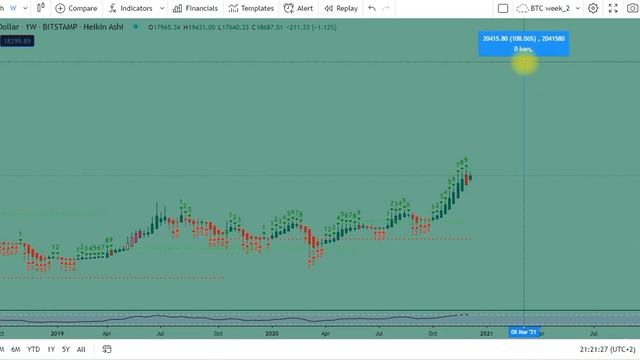The height and width of the screenshot is (360, 640).
Task: Click the blue measurement tooltip 20415.80
Action: pos(524,44)
